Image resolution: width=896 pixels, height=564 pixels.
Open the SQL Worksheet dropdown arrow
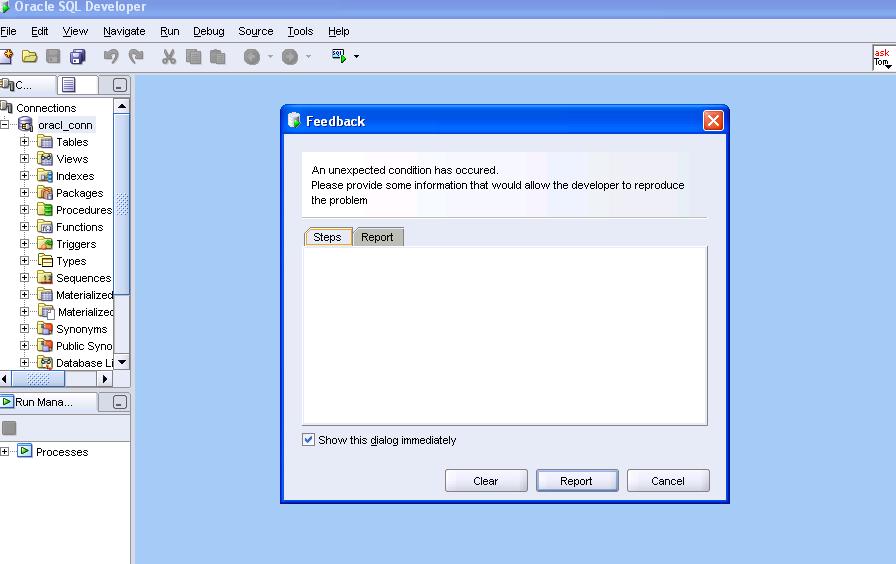pos(356,57)
